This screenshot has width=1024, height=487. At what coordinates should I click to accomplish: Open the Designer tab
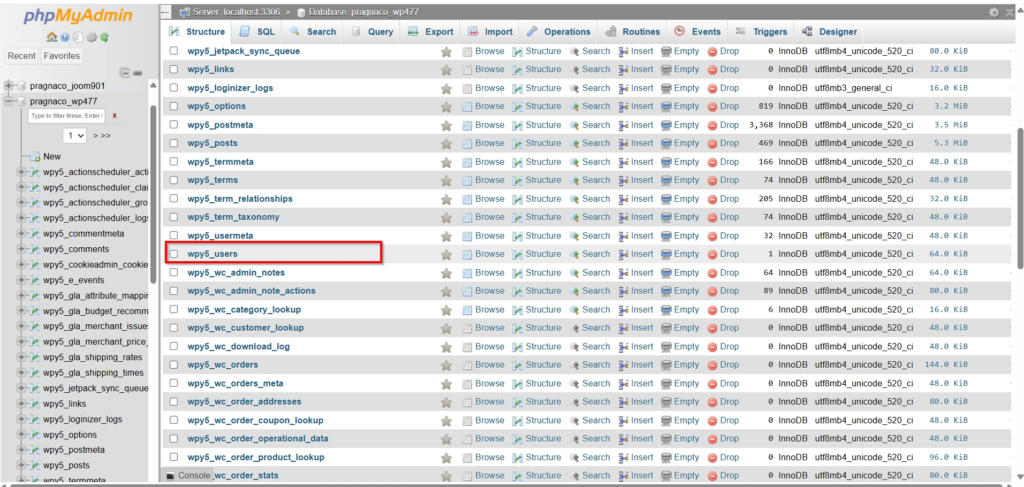click(x=829, y=31)
